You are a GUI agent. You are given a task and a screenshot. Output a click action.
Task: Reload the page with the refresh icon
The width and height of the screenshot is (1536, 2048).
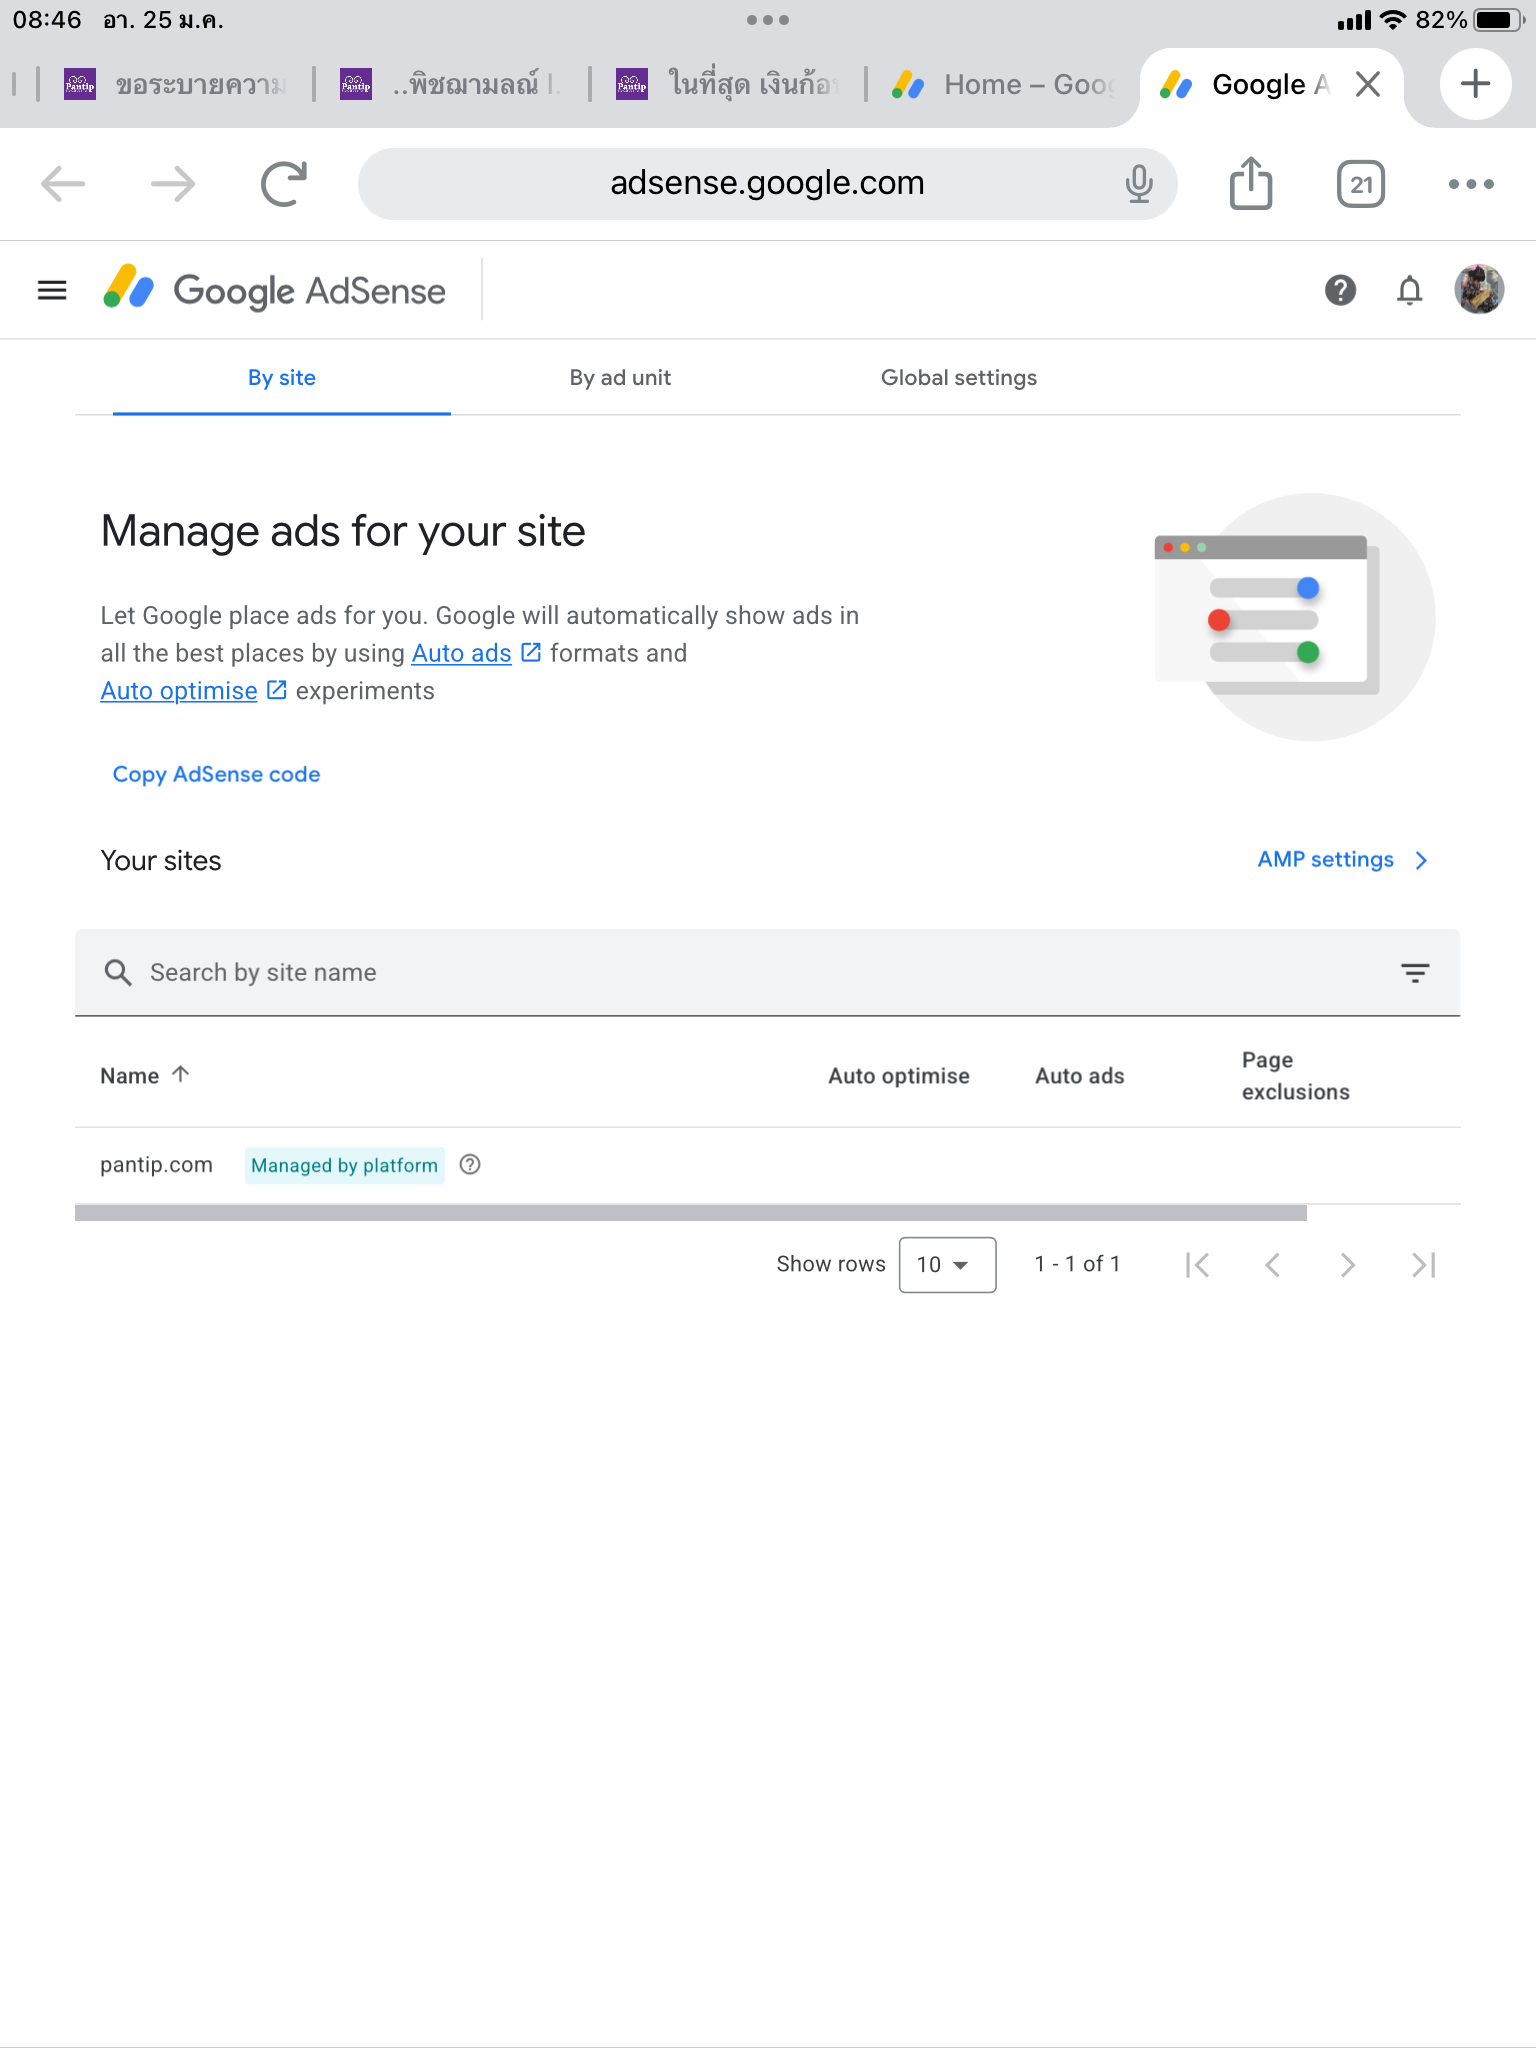coord(283,184)
